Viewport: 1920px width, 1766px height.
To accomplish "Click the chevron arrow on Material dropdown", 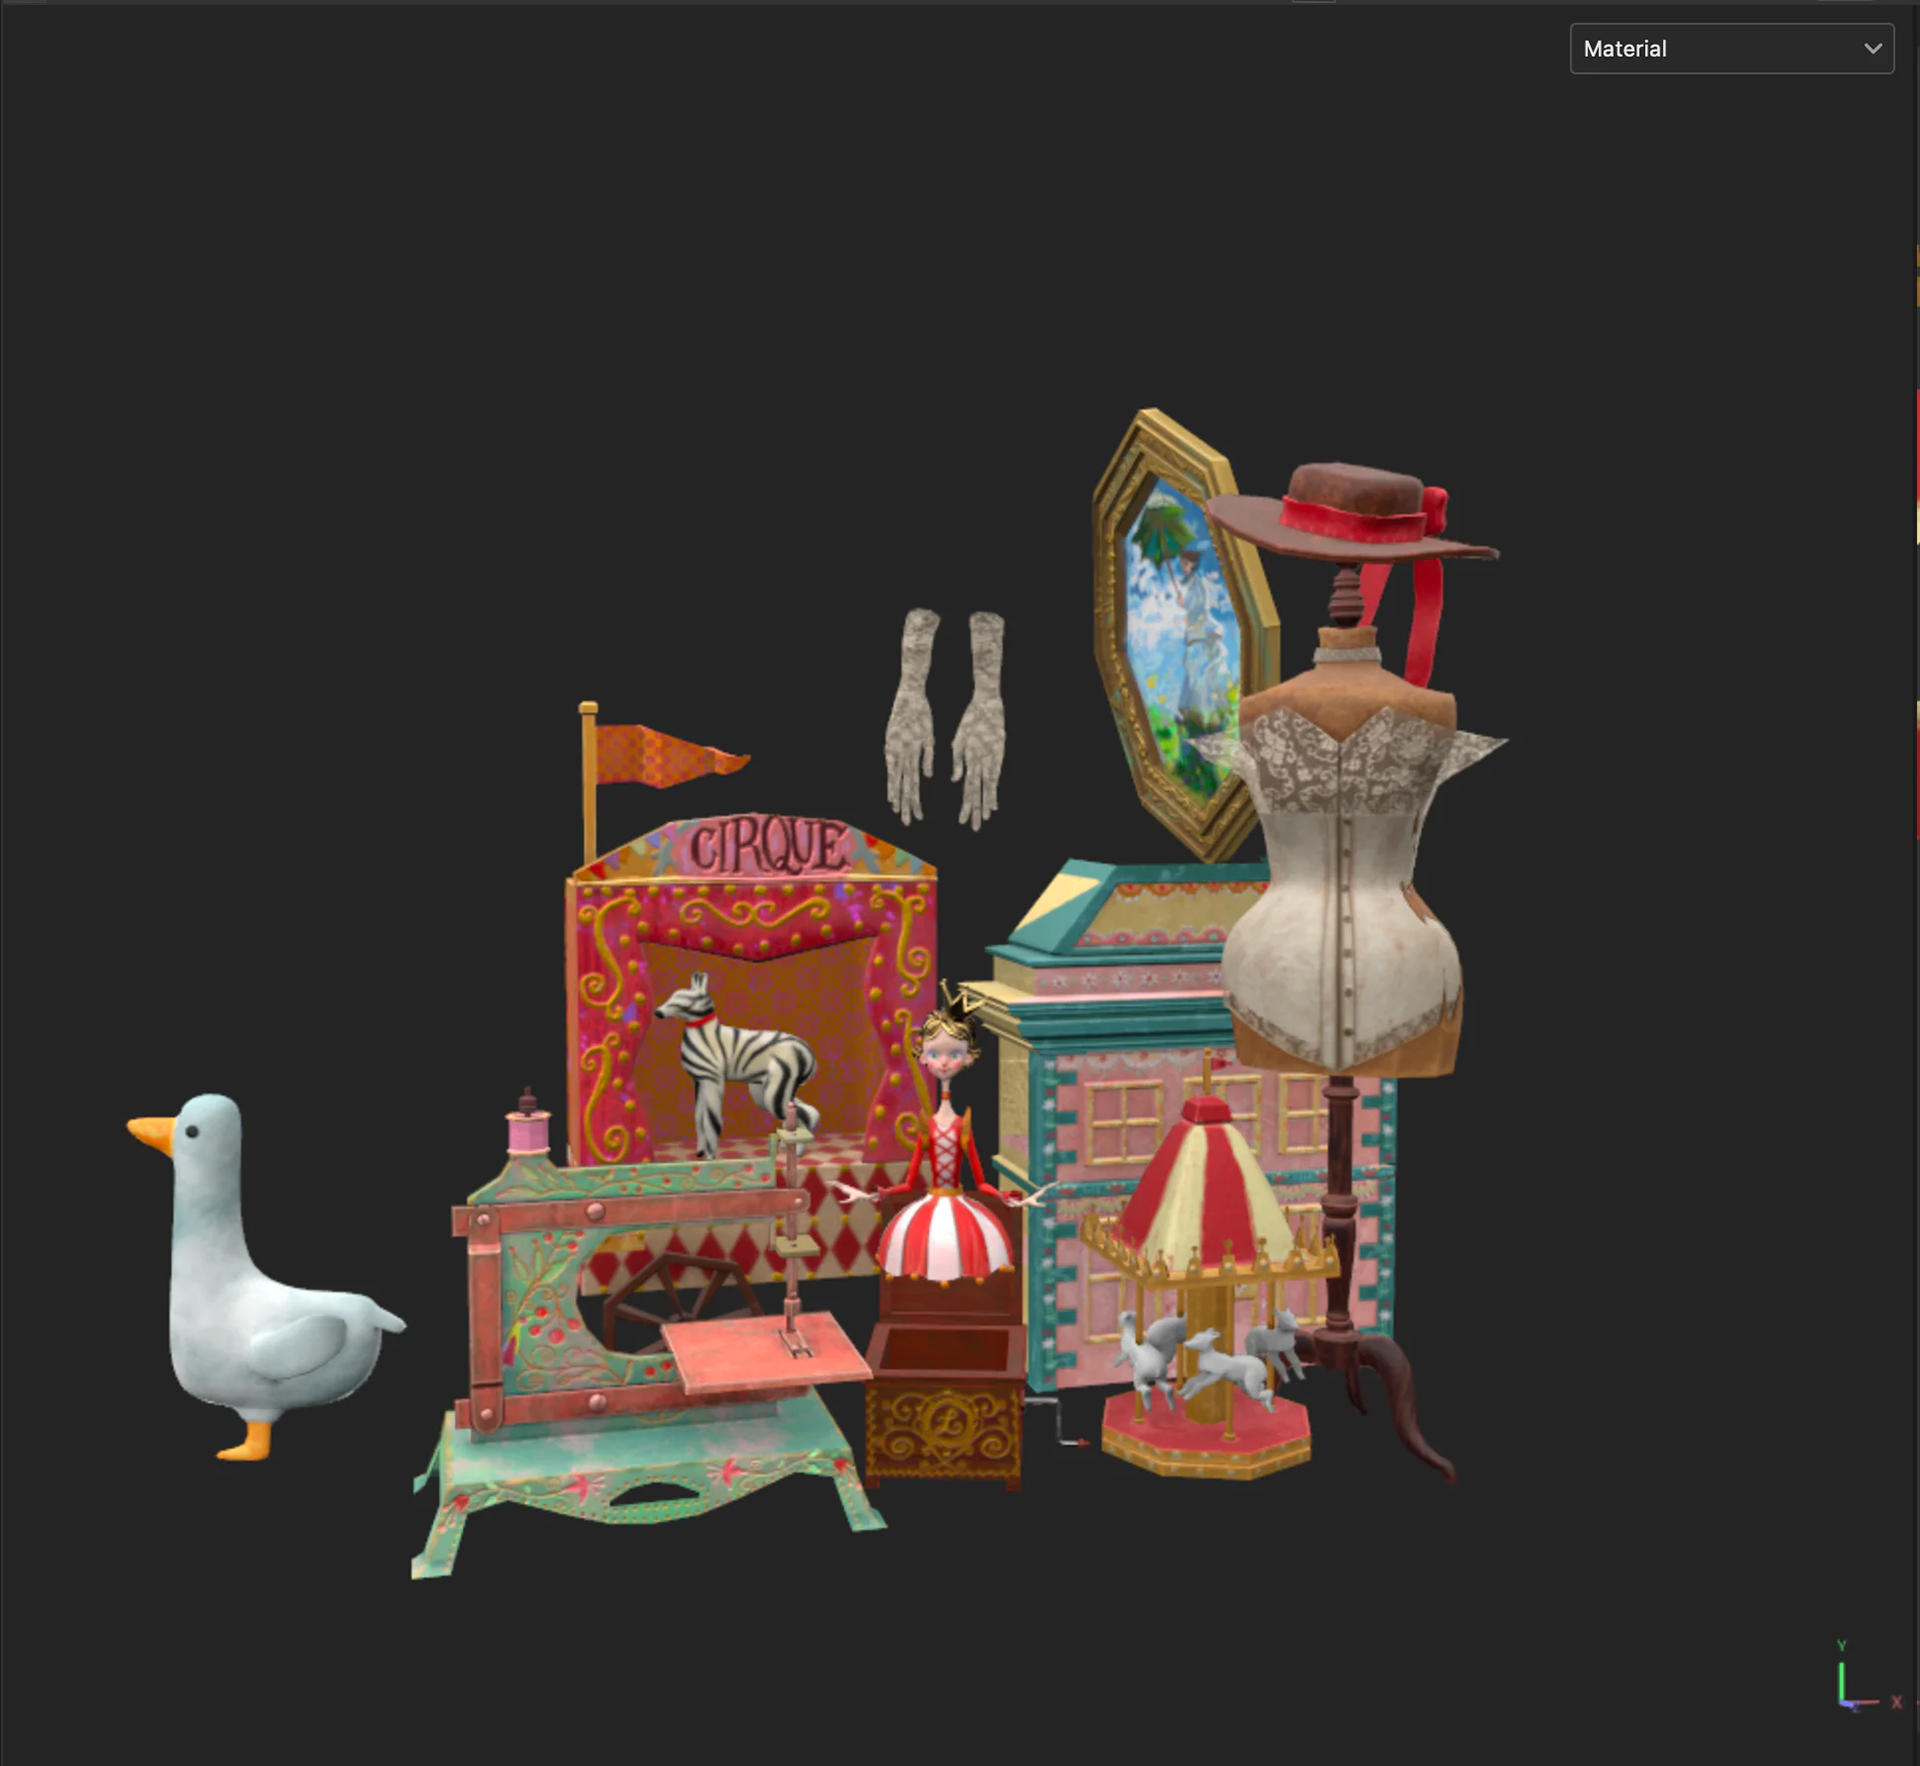I will 1872,49.
